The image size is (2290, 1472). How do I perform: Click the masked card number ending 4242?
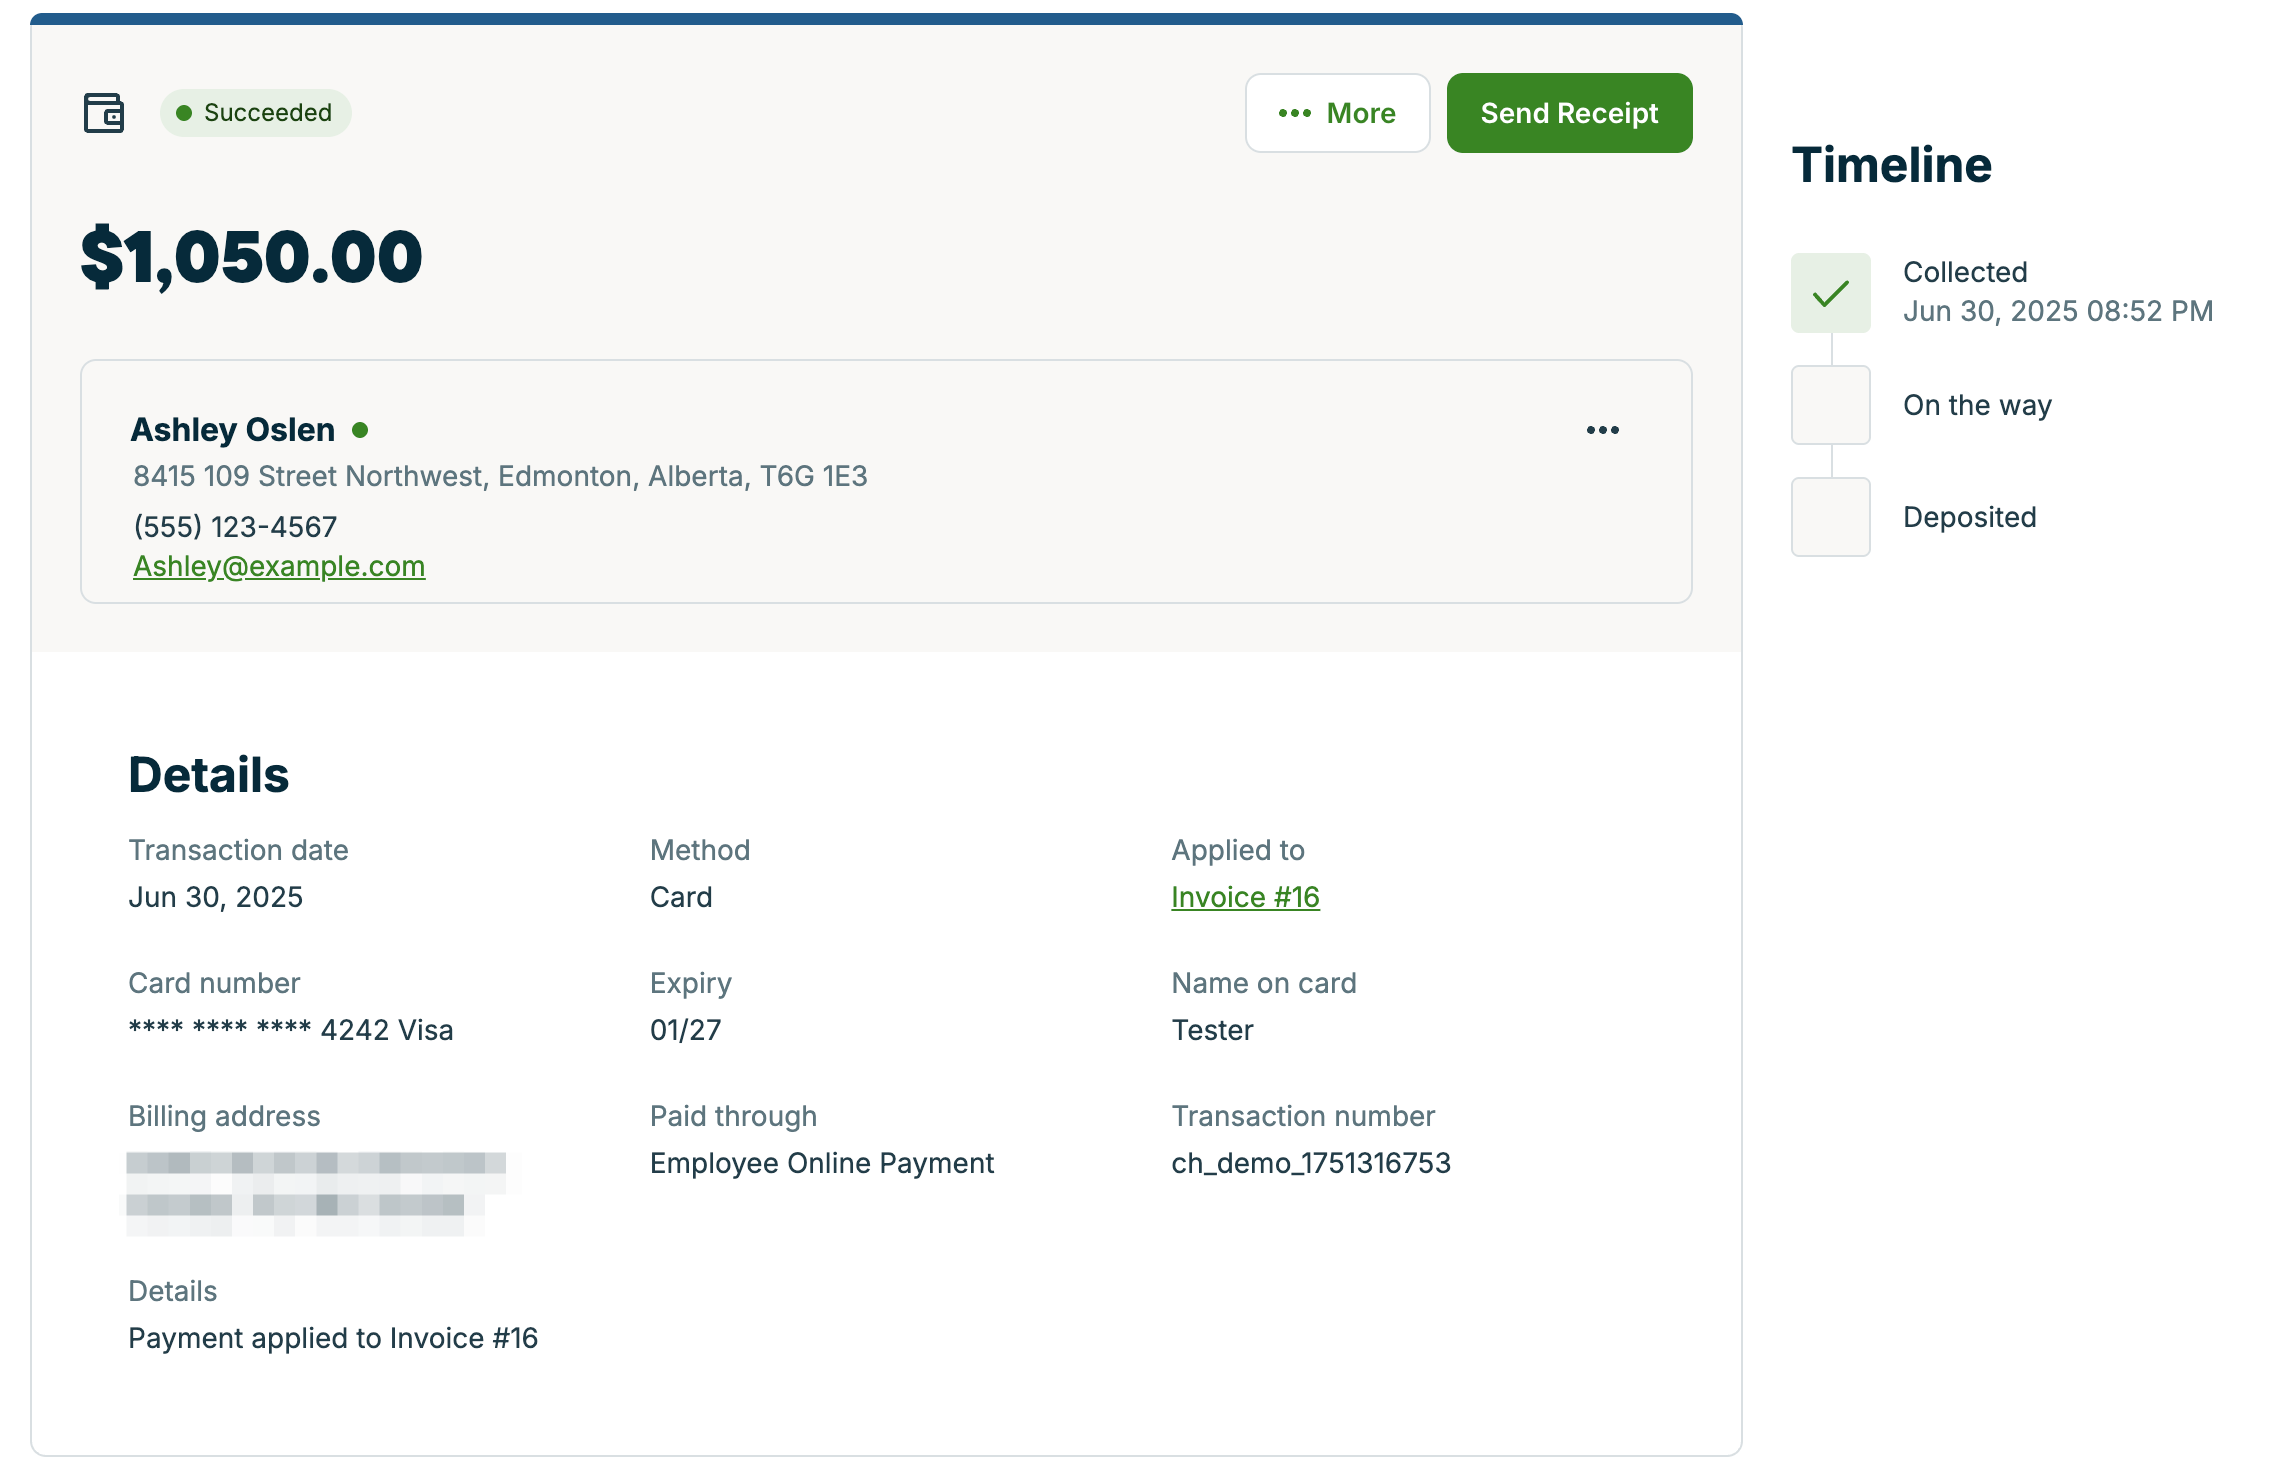(x=290, y=1030)
